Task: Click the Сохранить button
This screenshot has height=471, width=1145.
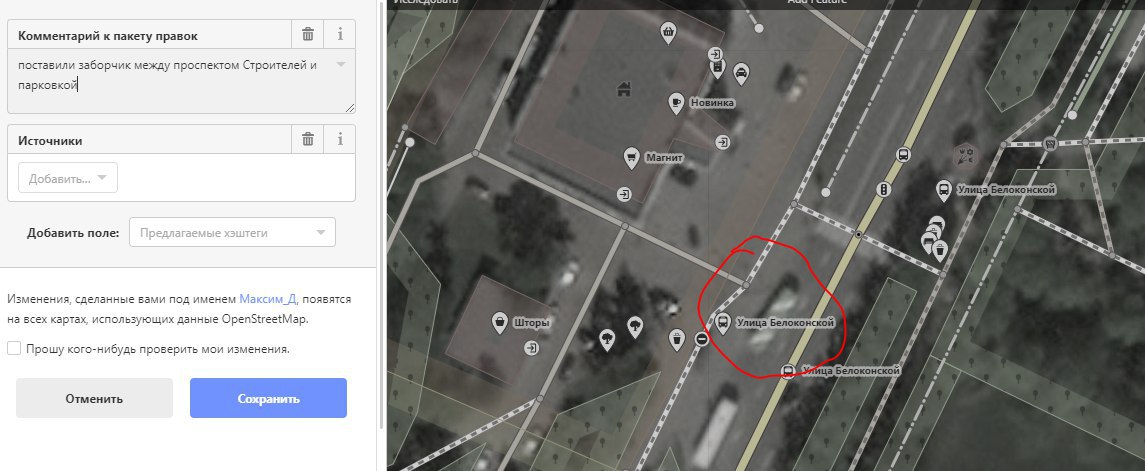Action: point(268,398)
